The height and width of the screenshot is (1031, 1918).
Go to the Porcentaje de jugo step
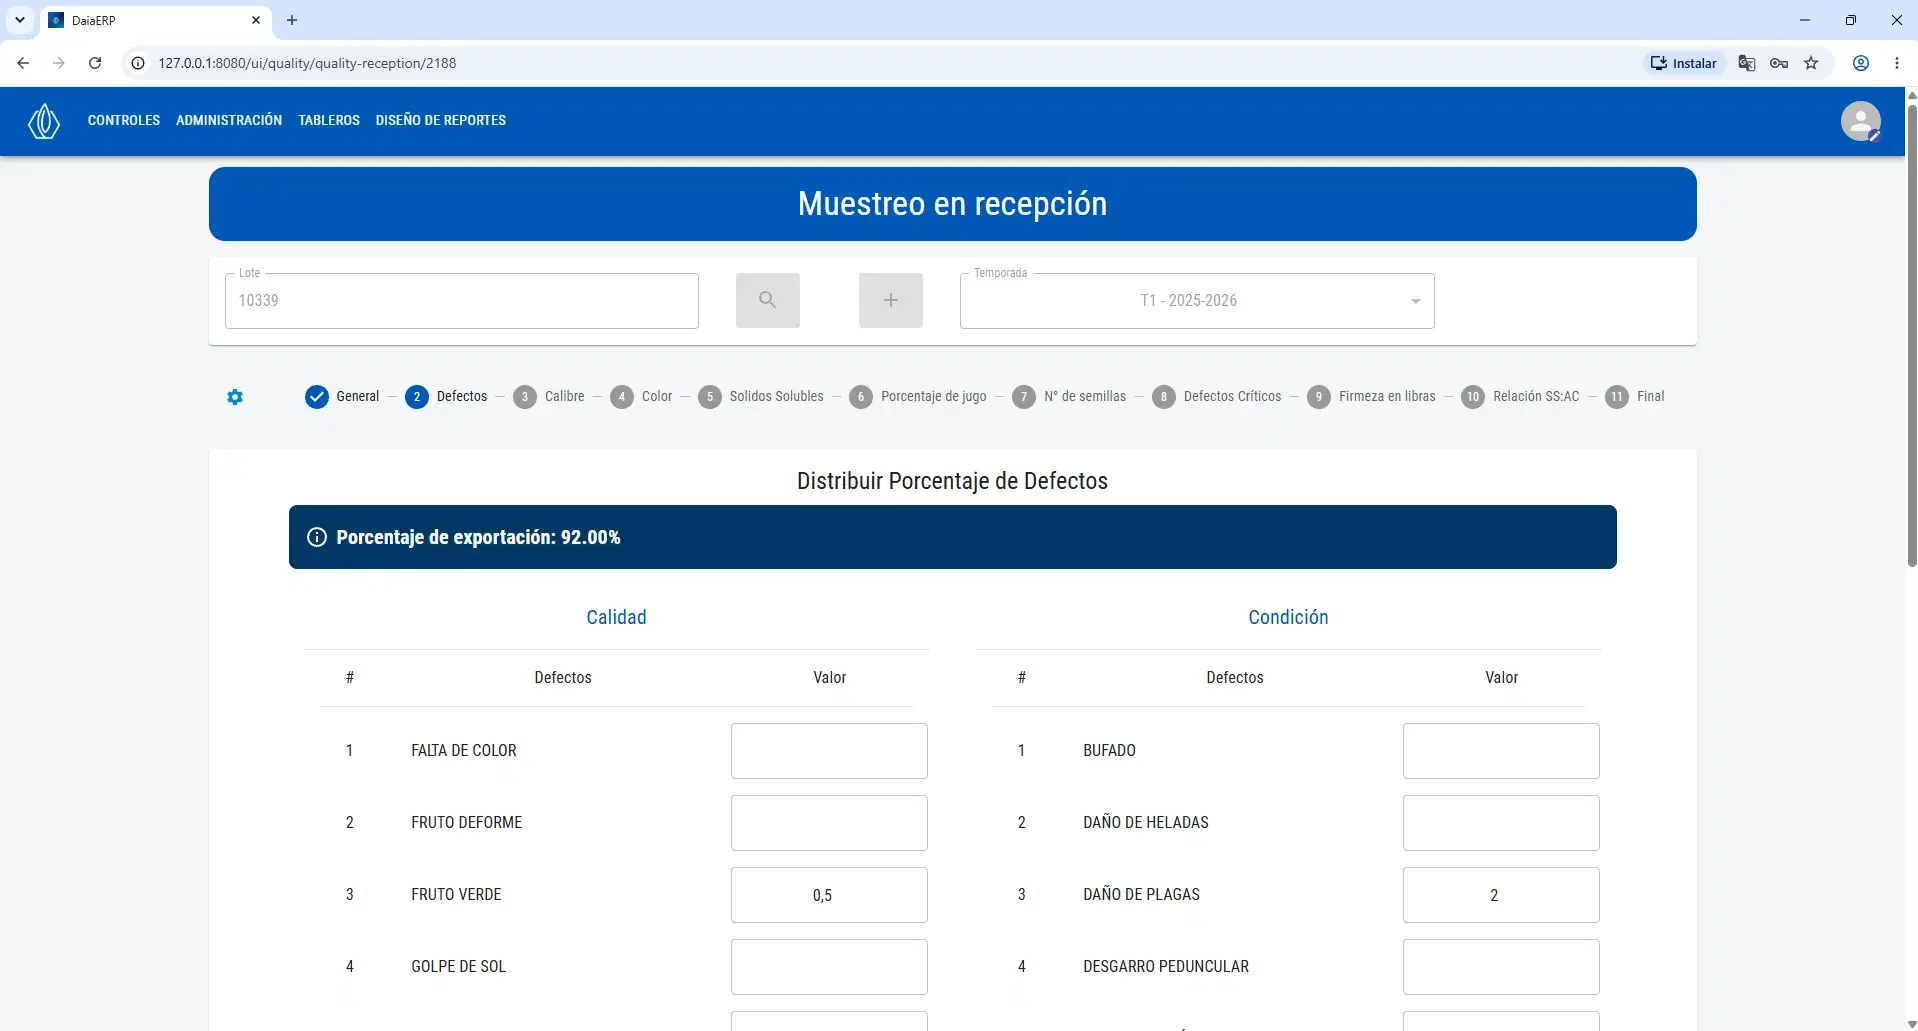918,397
